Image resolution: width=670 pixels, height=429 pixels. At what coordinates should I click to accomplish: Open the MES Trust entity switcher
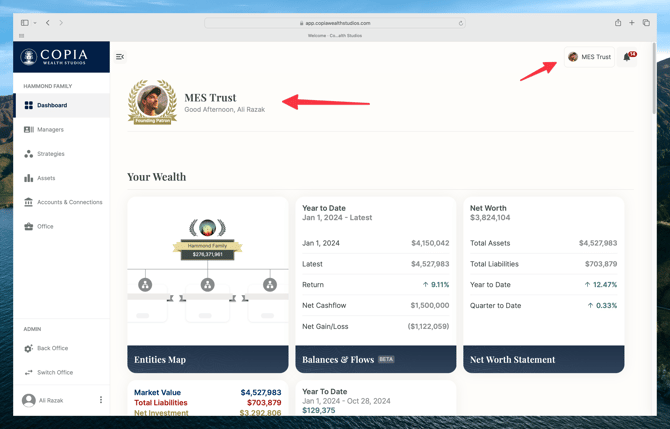pyautogui.click(x=590, y=57)
